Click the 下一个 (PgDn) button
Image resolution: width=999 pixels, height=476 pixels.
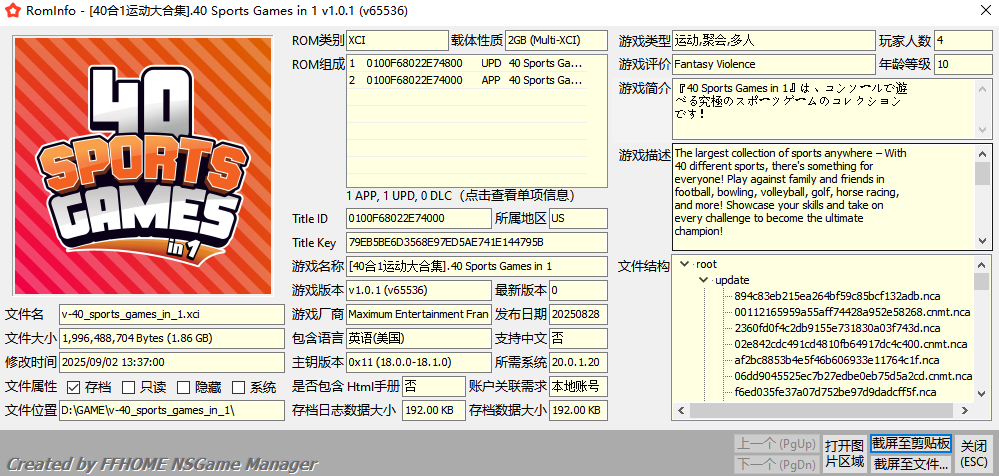pyautogui.click(x=775, y=463)
